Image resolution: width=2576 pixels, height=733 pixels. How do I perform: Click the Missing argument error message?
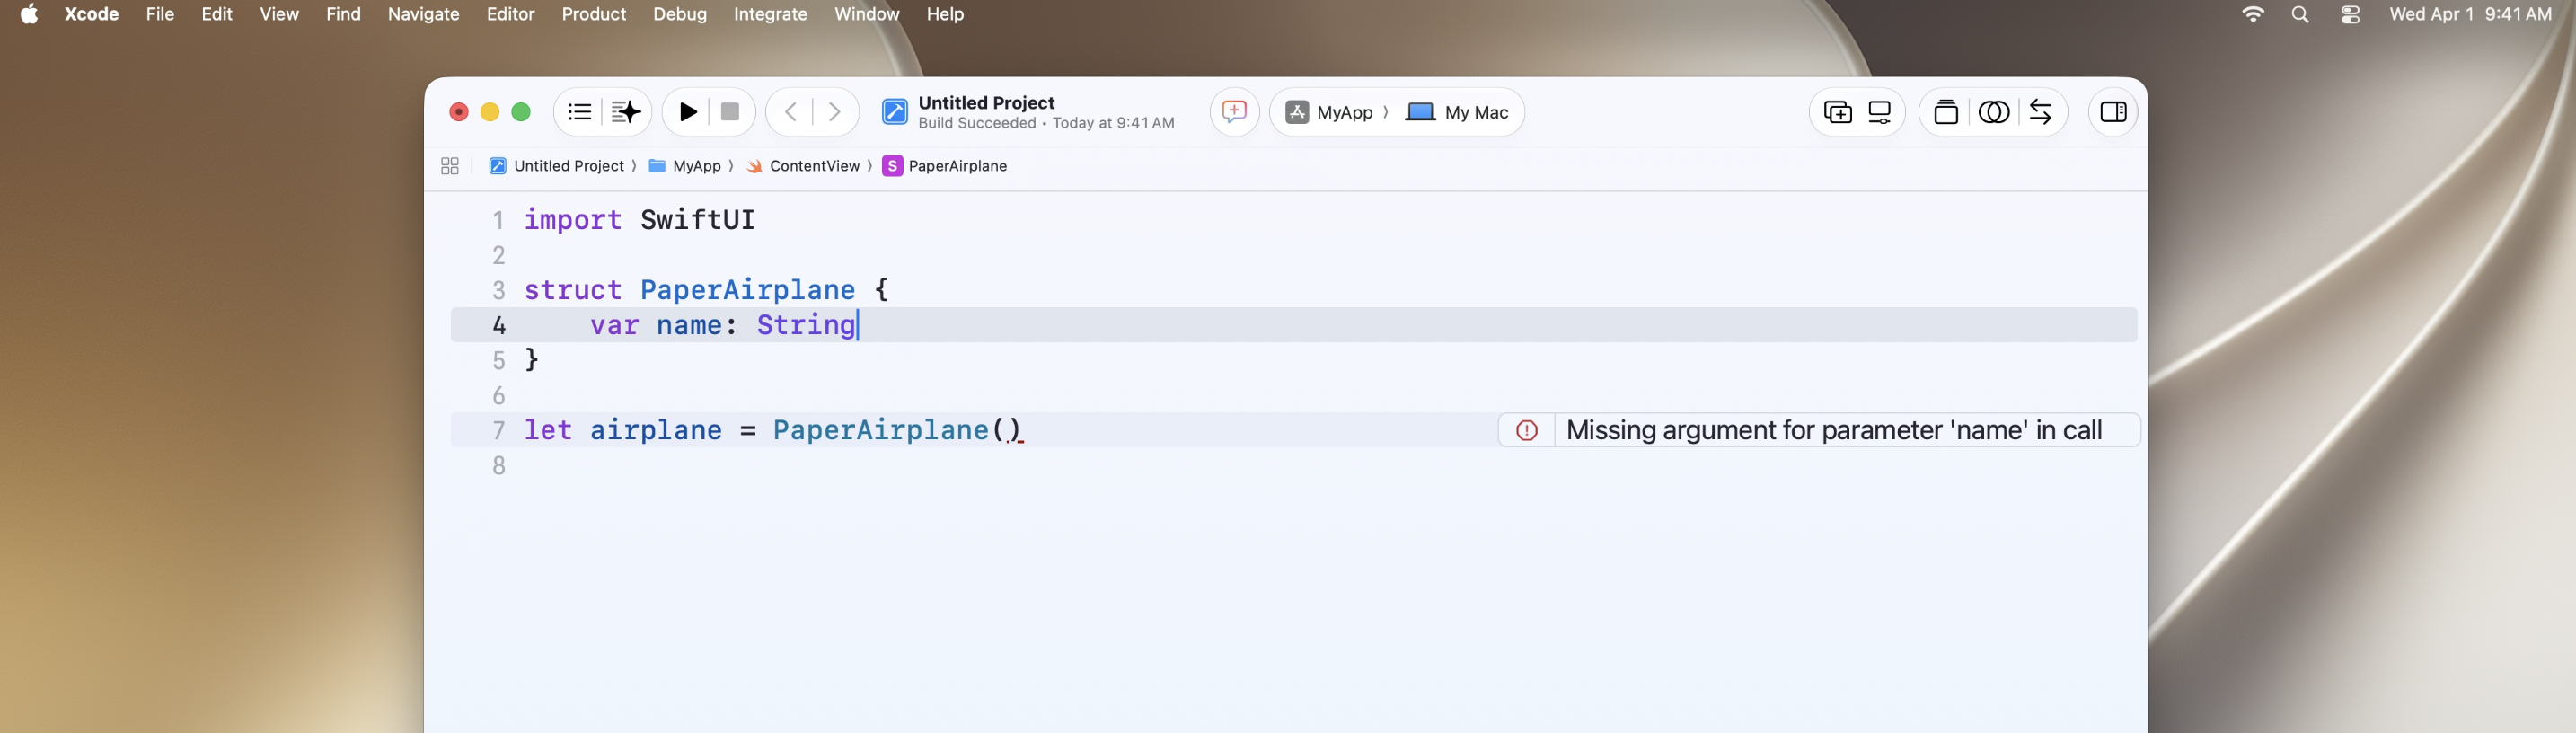click(x=1834, y=430)
